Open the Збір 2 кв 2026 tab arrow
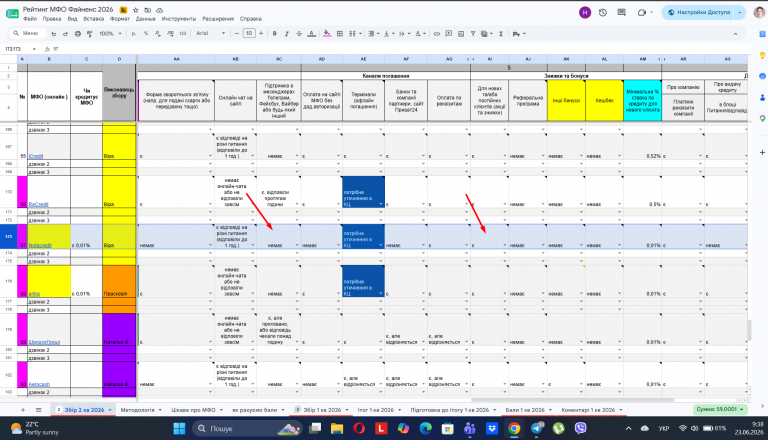 (110, 410)
